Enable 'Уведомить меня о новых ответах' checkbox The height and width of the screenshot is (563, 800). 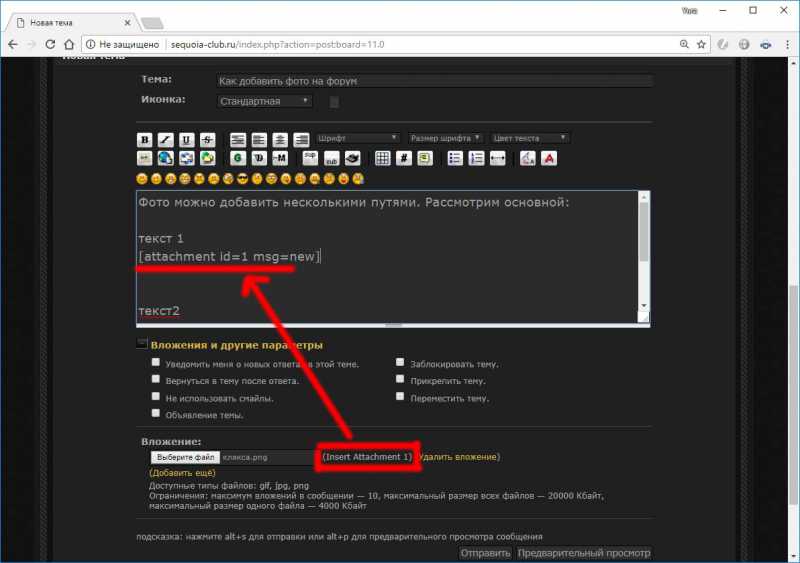156,363
